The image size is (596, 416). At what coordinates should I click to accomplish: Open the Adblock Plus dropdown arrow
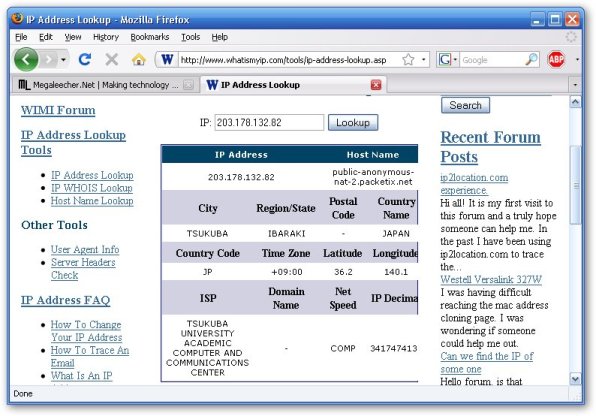click(577, 60)
